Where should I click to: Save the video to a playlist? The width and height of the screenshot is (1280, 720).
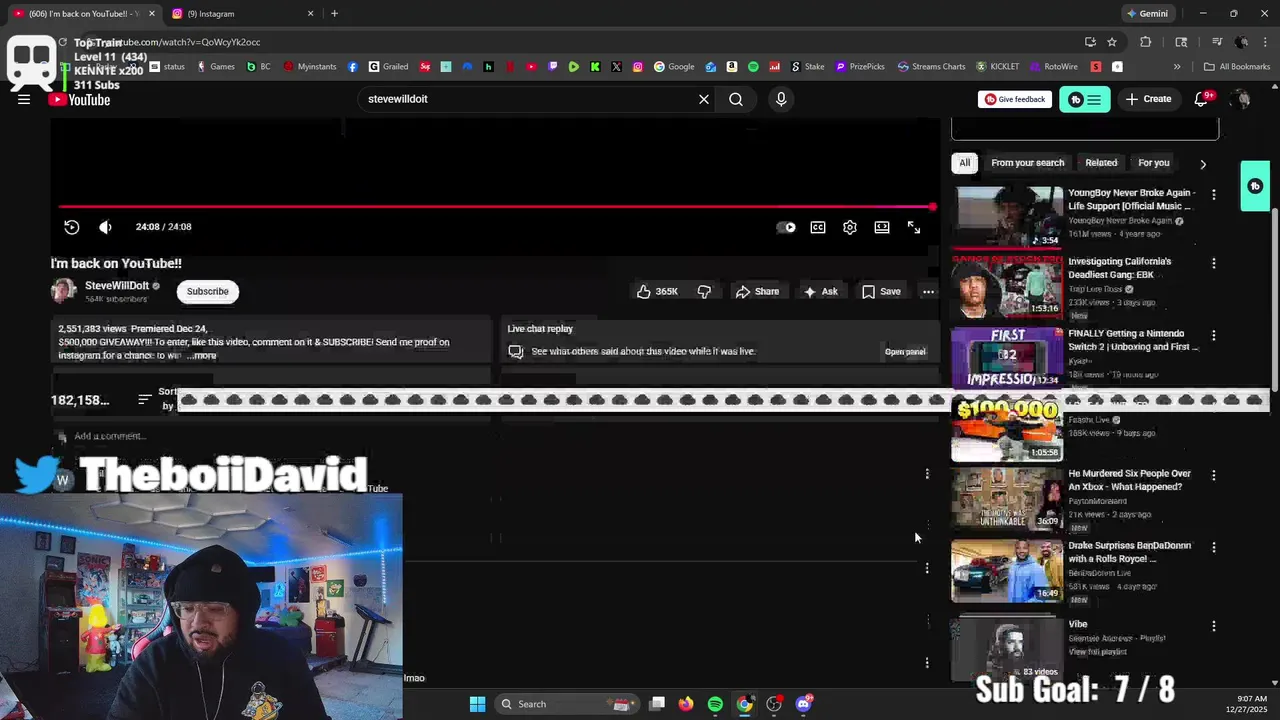coord(881,291)
